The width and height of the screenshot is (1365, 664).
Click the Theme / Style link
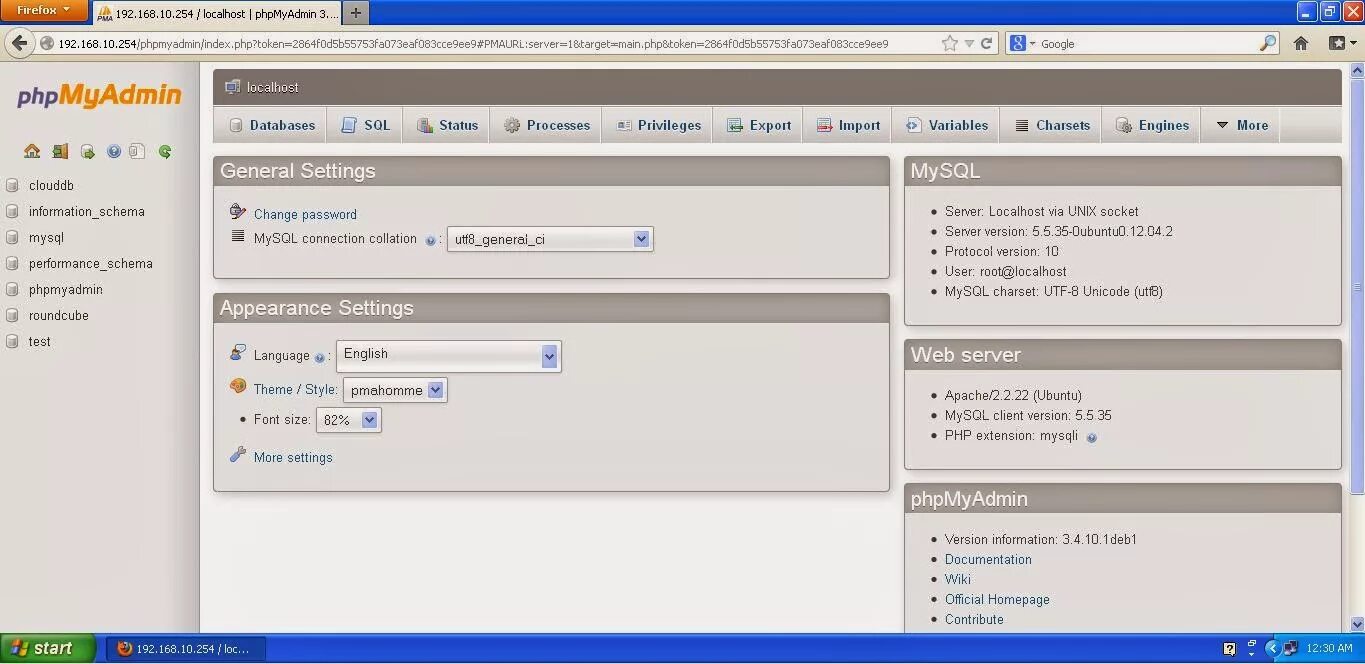click(294, 389)
